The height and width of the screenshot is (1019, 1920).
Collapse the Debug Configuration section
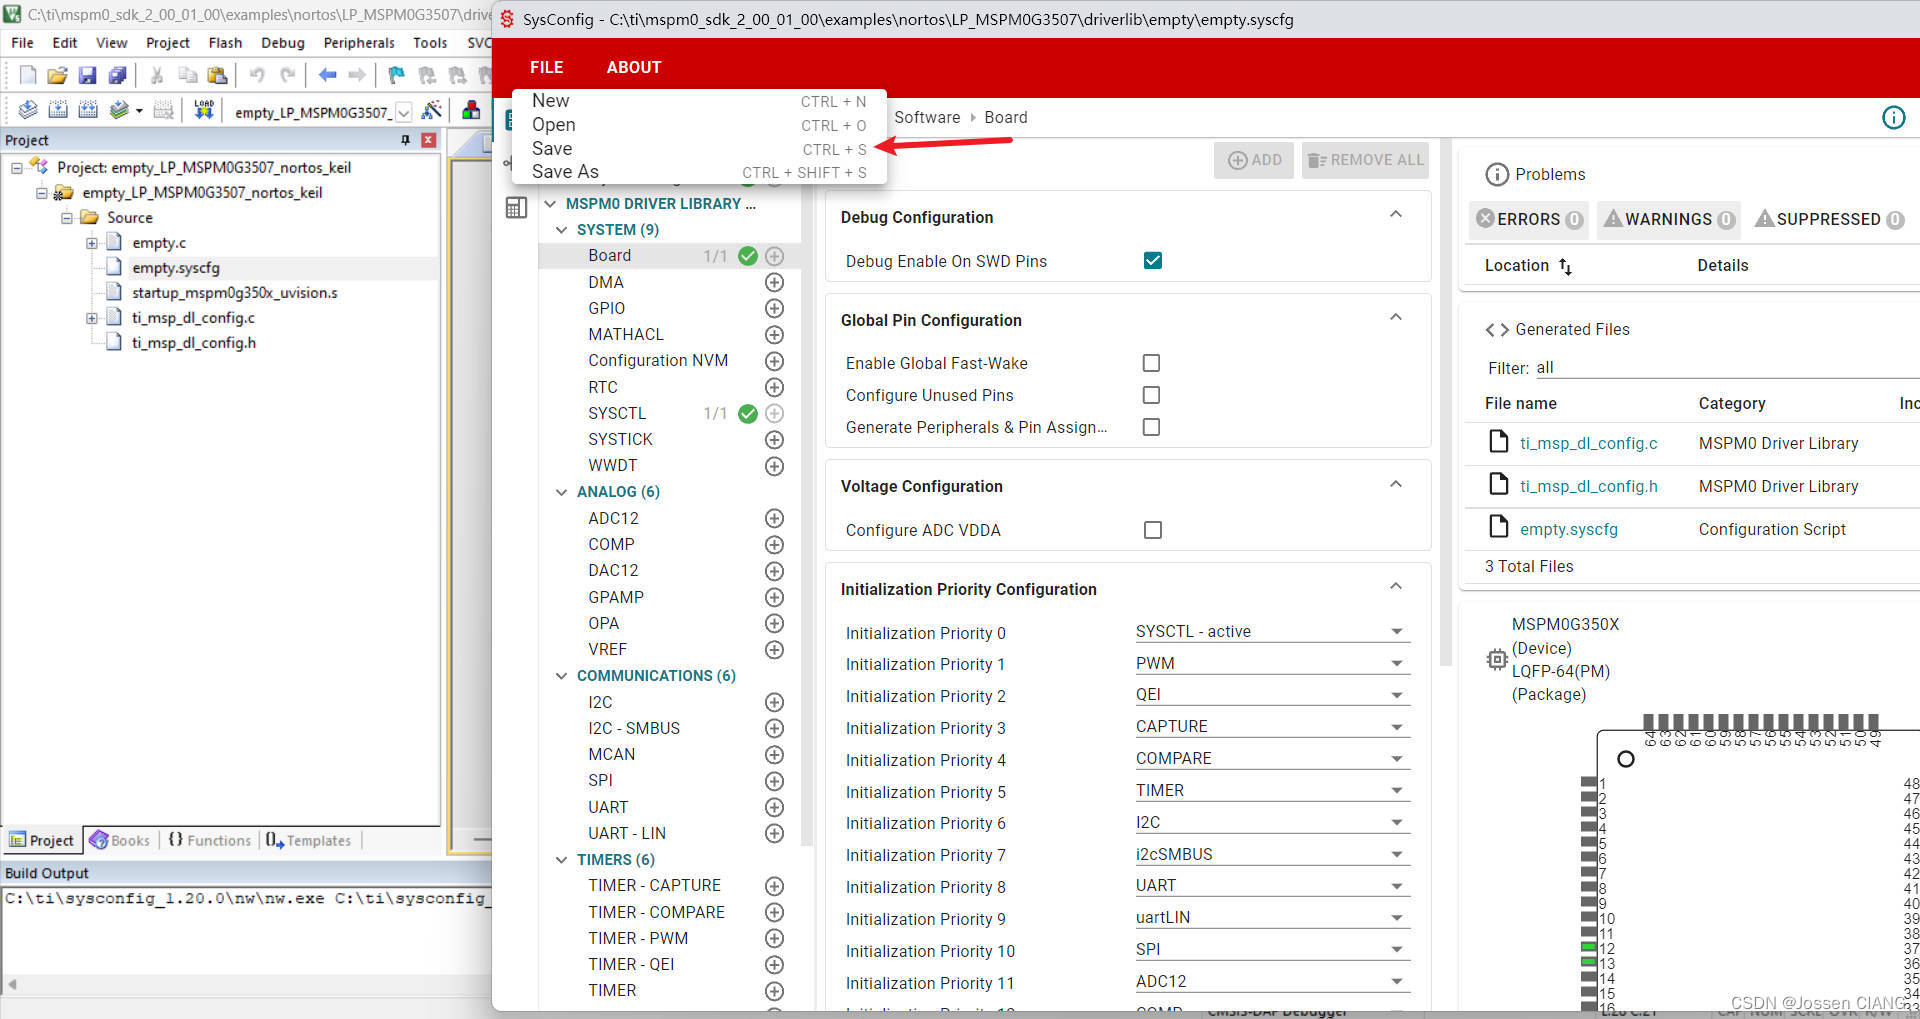pos(1396,215)
